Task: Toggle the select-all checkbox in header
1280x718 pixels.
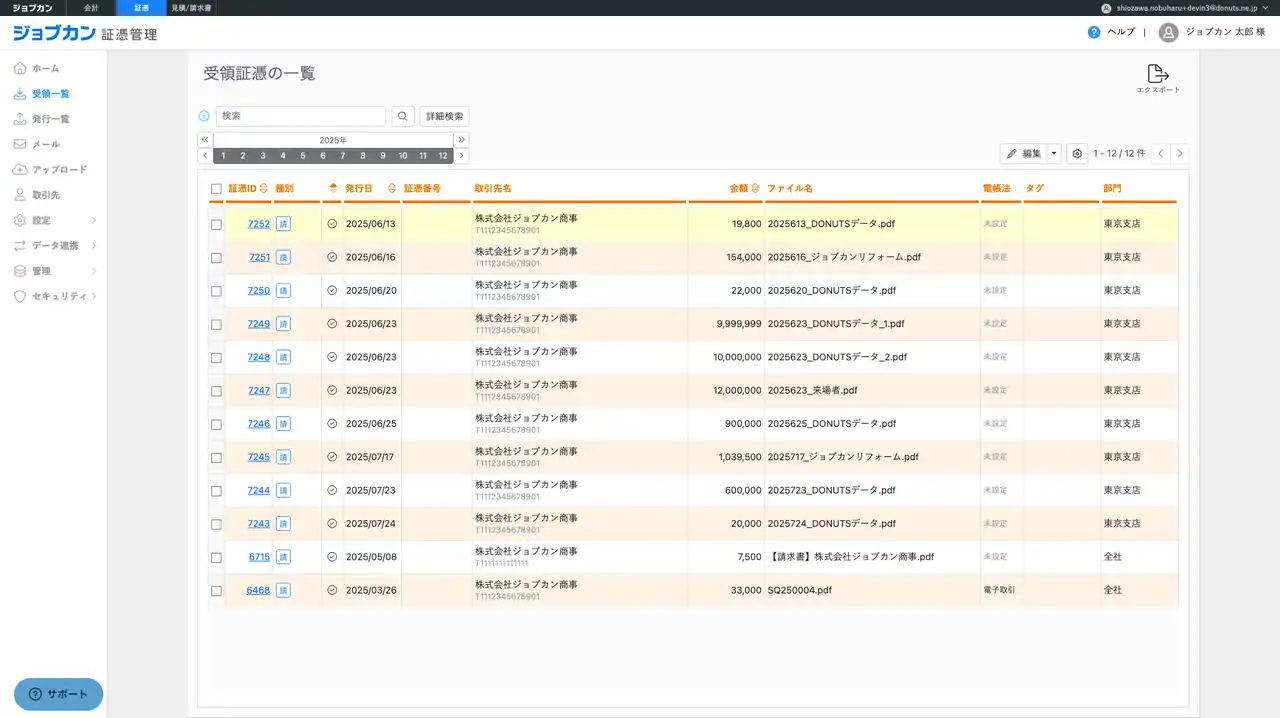Action: tap(216, 189)
